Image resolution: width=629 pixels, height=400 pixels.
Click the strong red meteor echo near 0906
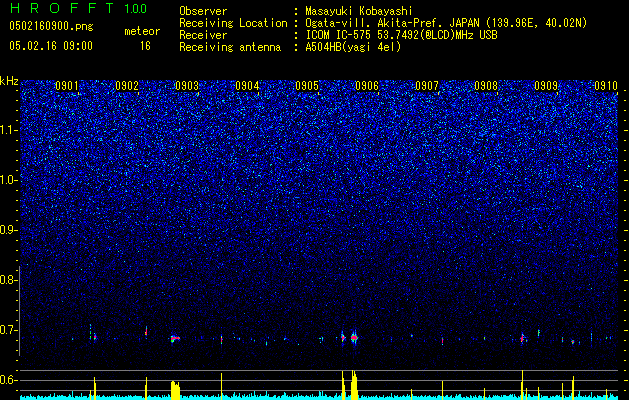354,338
